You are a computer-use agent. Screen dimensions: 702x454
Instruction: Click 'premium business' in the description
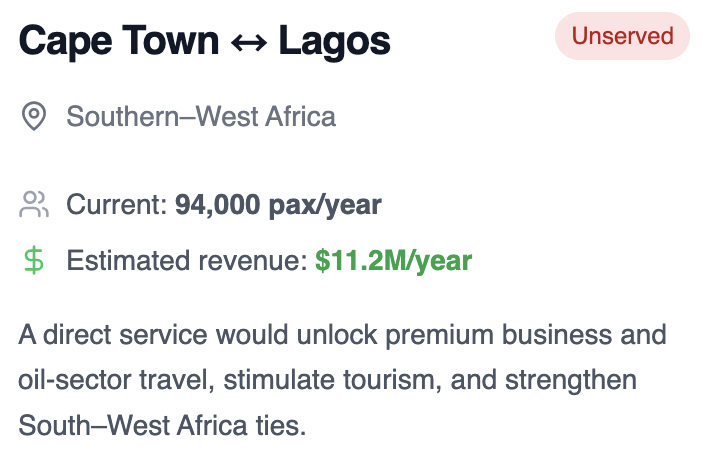coord(498,335)
